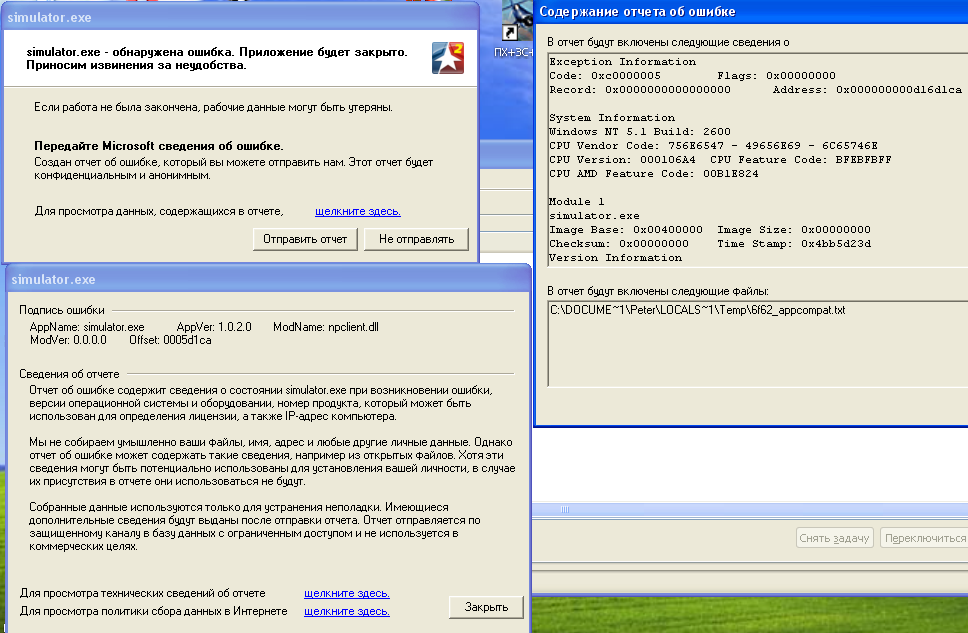Click 'Передайте Microsoft сведения об ошибке' heading
The image size is (968, 633).
(159, 146)
